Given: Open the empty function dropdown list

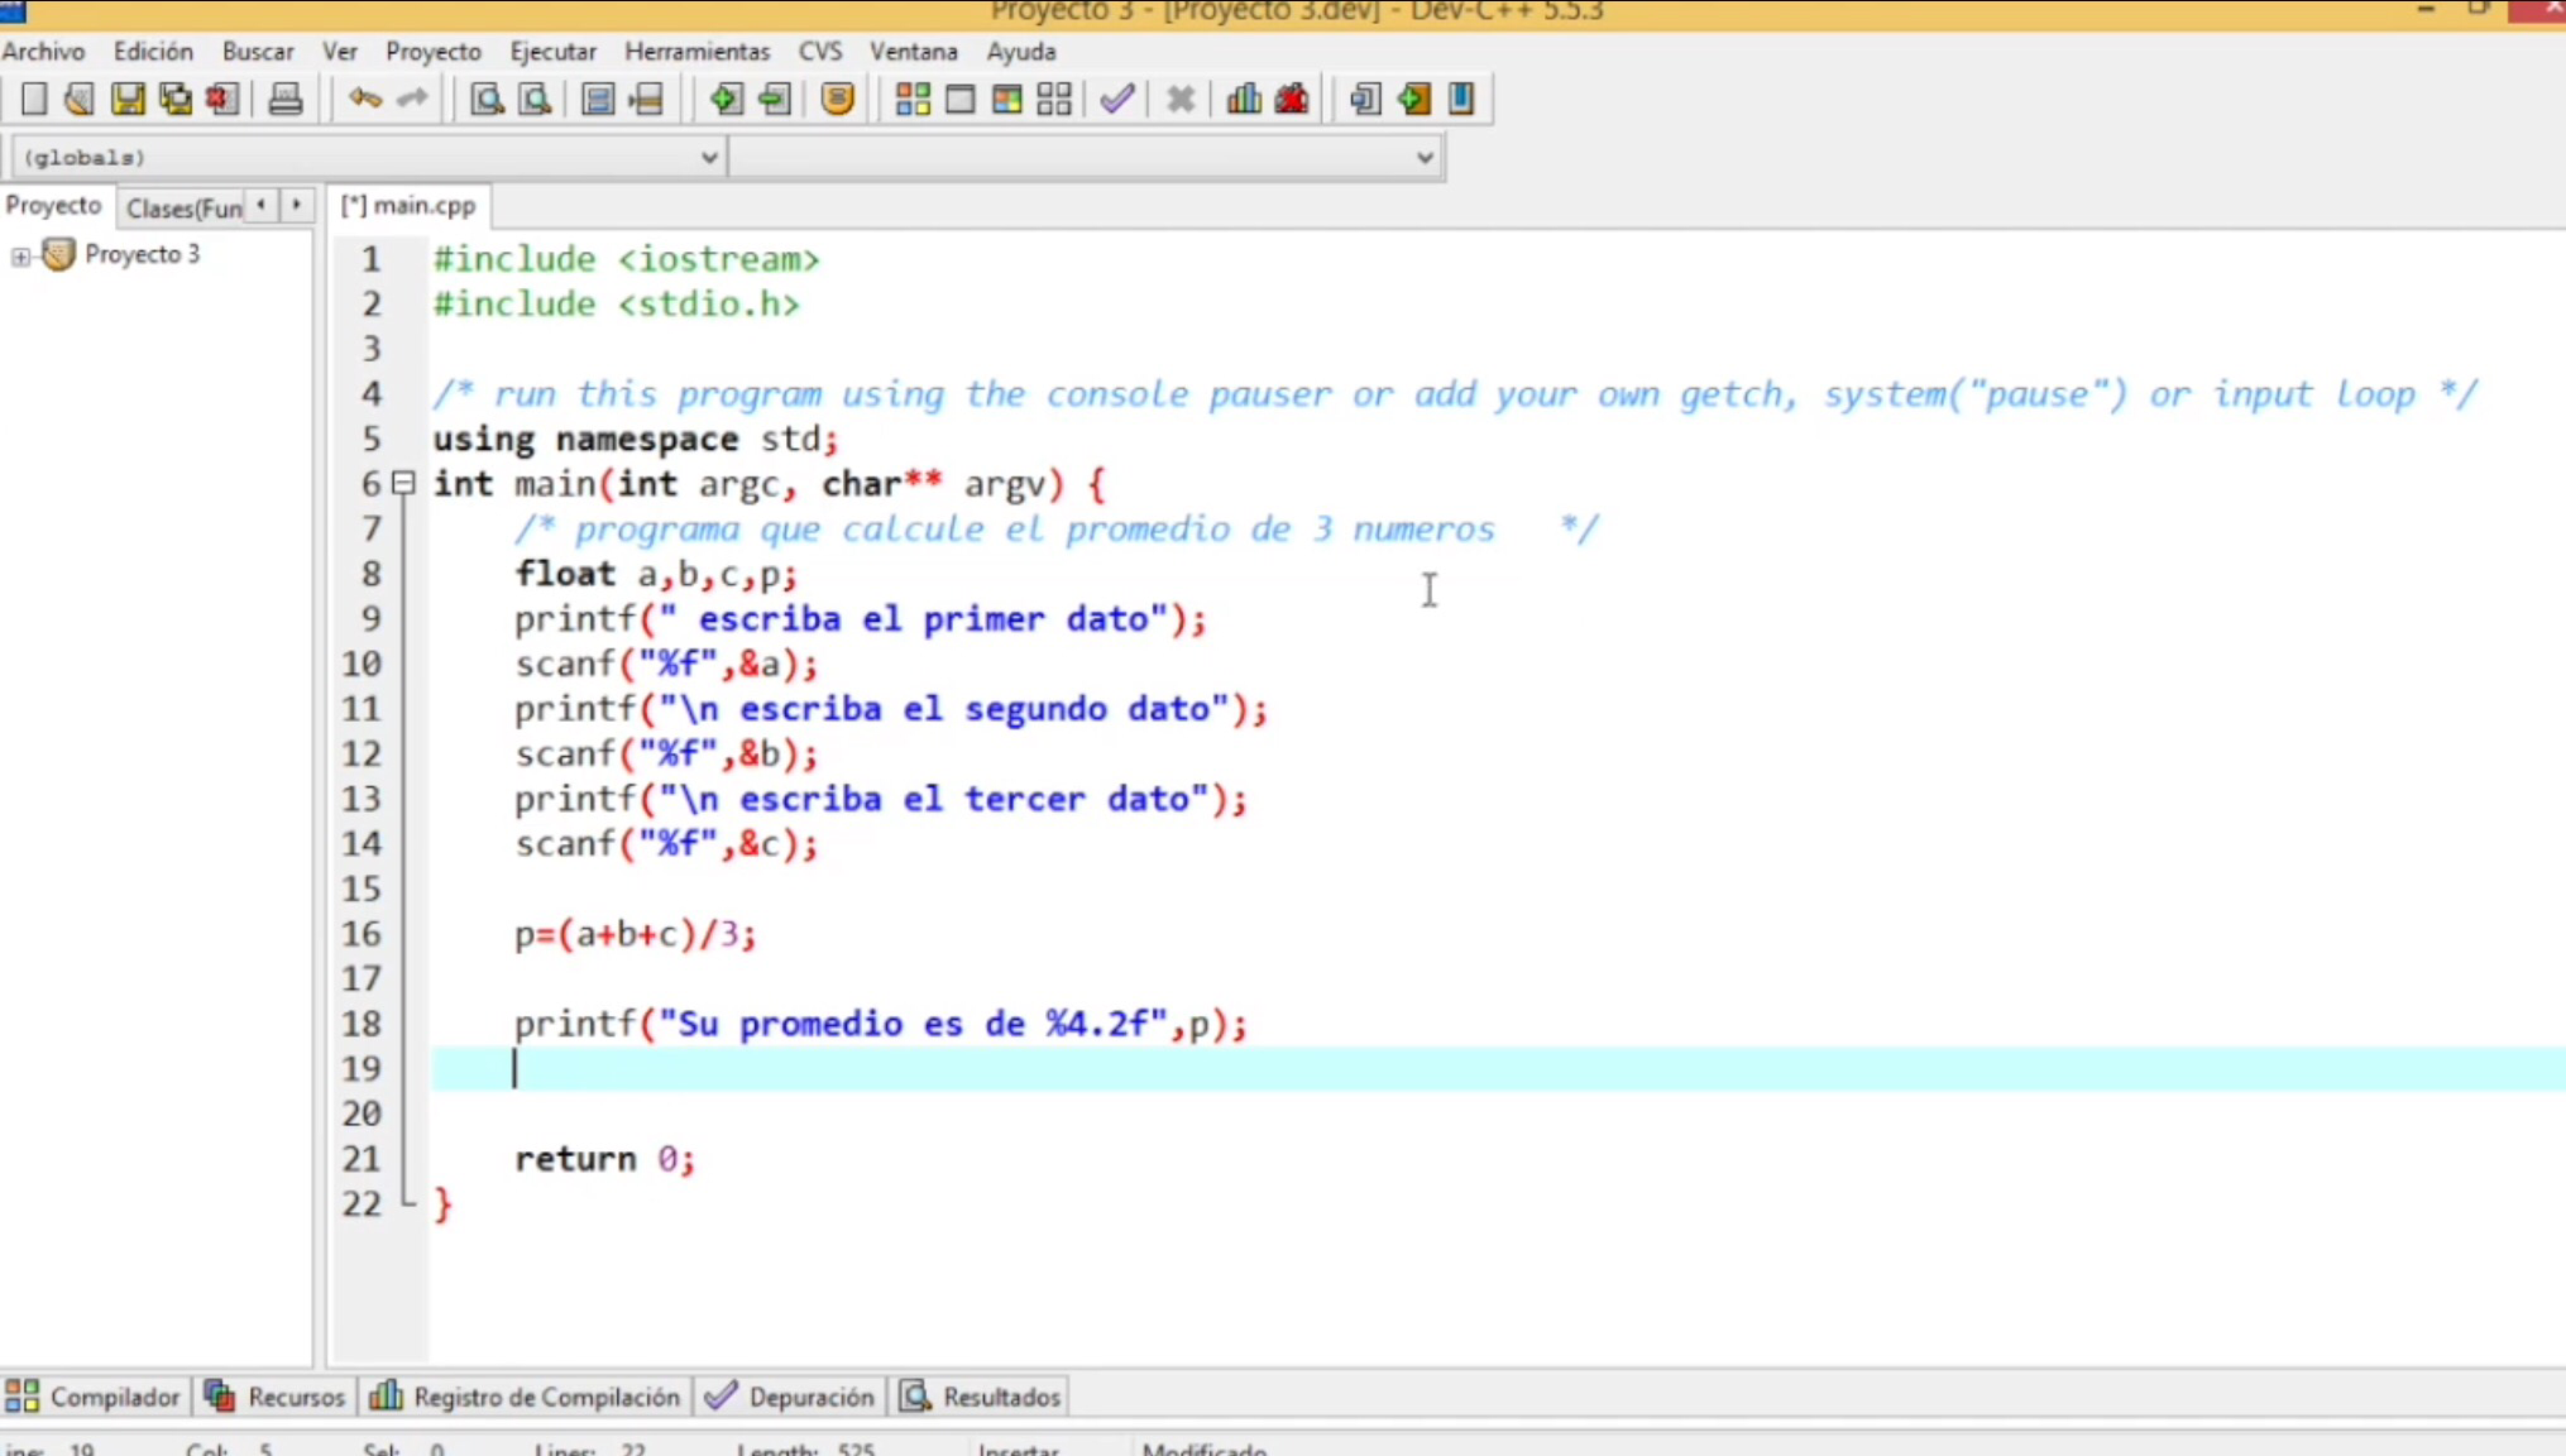Looking at the screenshot, I should pos(1424,157).
